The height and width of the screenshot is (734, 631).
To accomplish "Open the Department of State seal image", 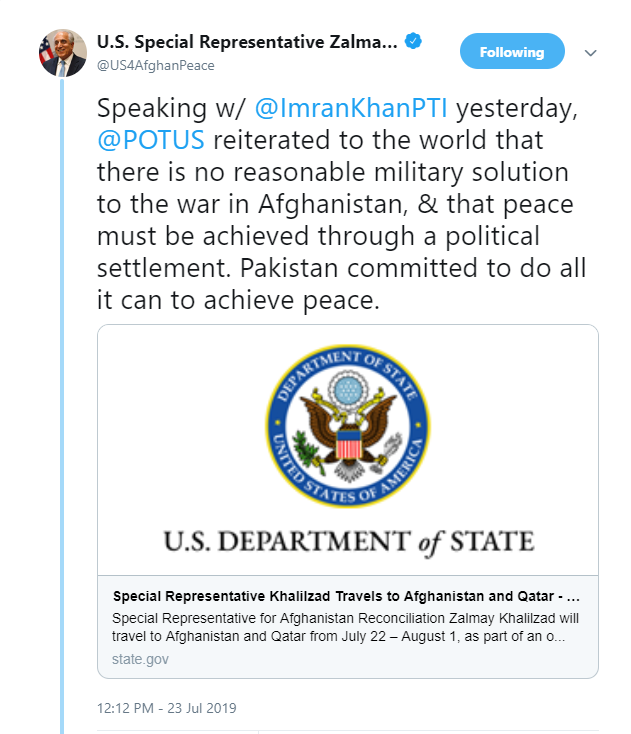I will 348,426.
